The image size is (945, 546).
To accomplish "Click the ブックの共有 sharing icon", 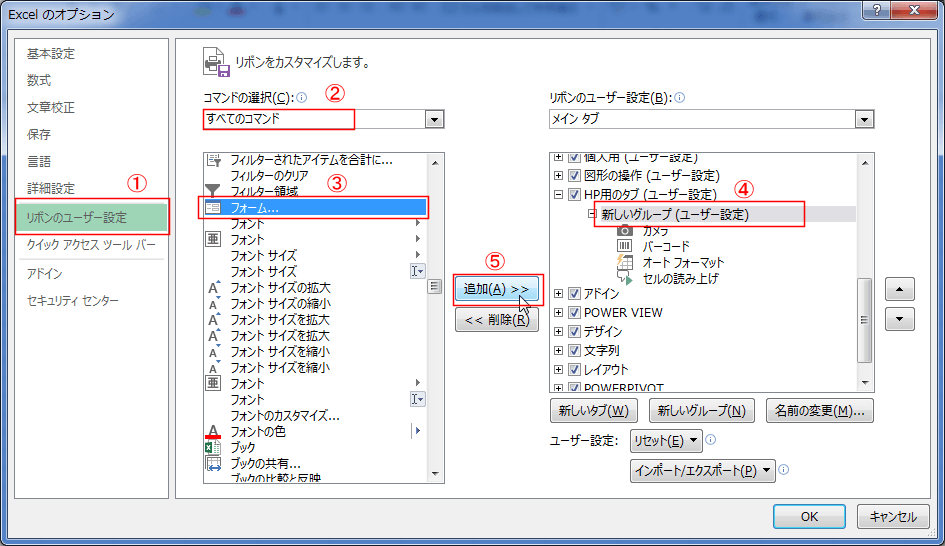I will pyautogui.click(x=213, y=463).
